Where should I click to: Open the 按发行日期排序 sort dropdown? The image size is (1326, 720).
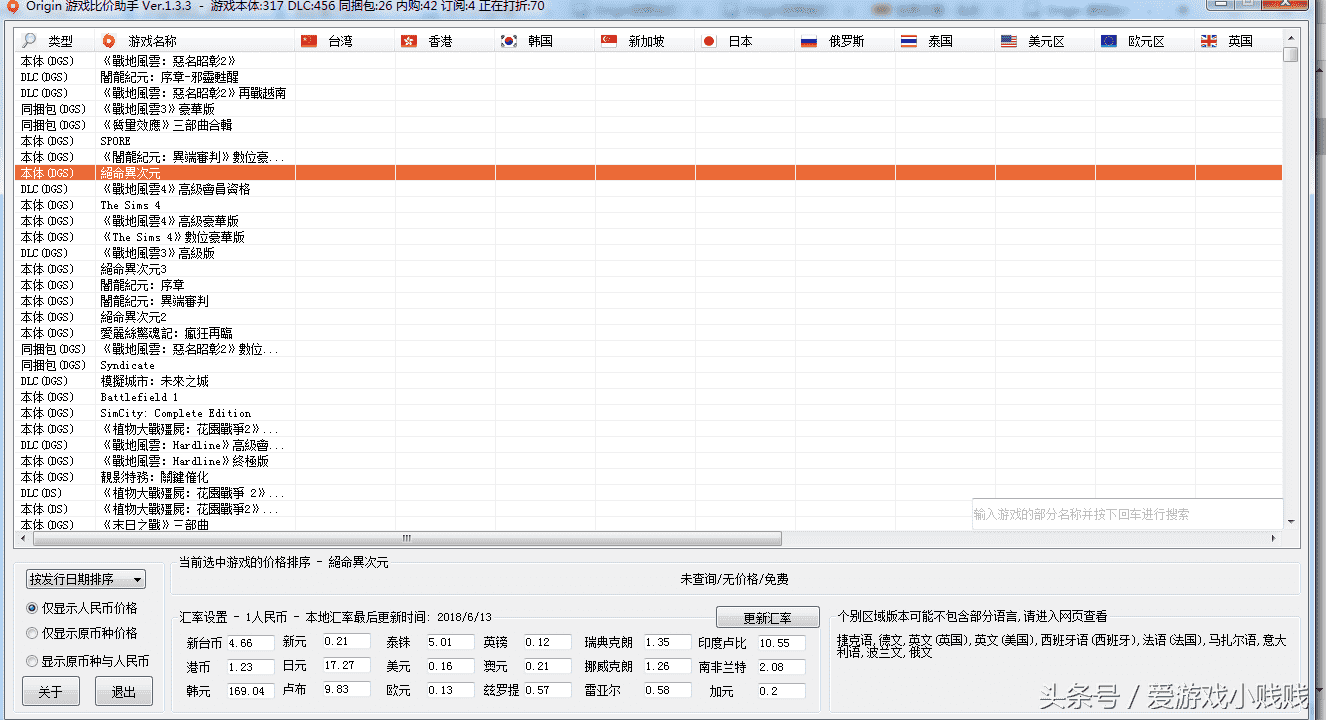click(86, 579)
